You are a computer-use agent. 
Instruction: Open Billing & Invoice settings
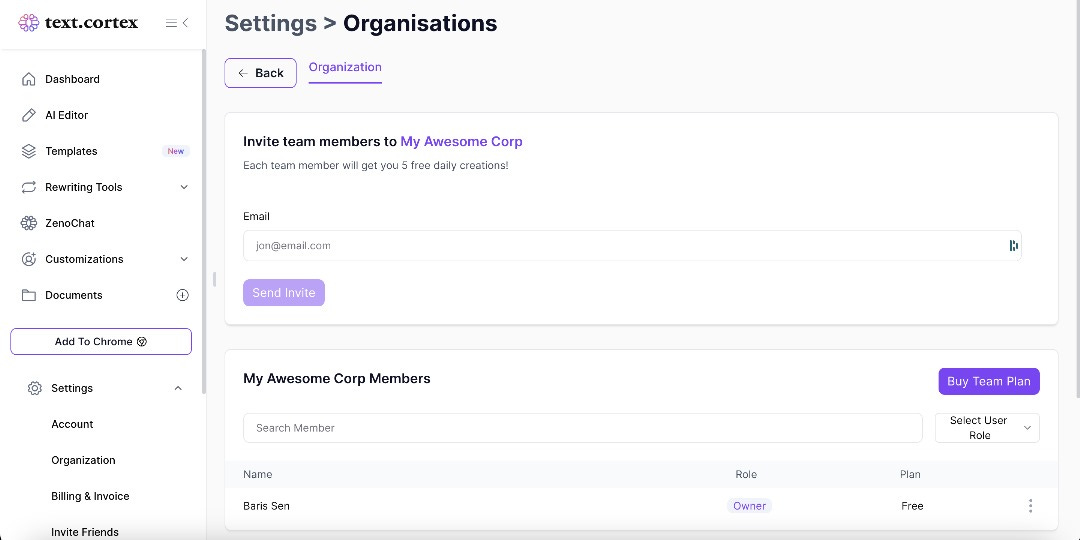tap(90, 496)
